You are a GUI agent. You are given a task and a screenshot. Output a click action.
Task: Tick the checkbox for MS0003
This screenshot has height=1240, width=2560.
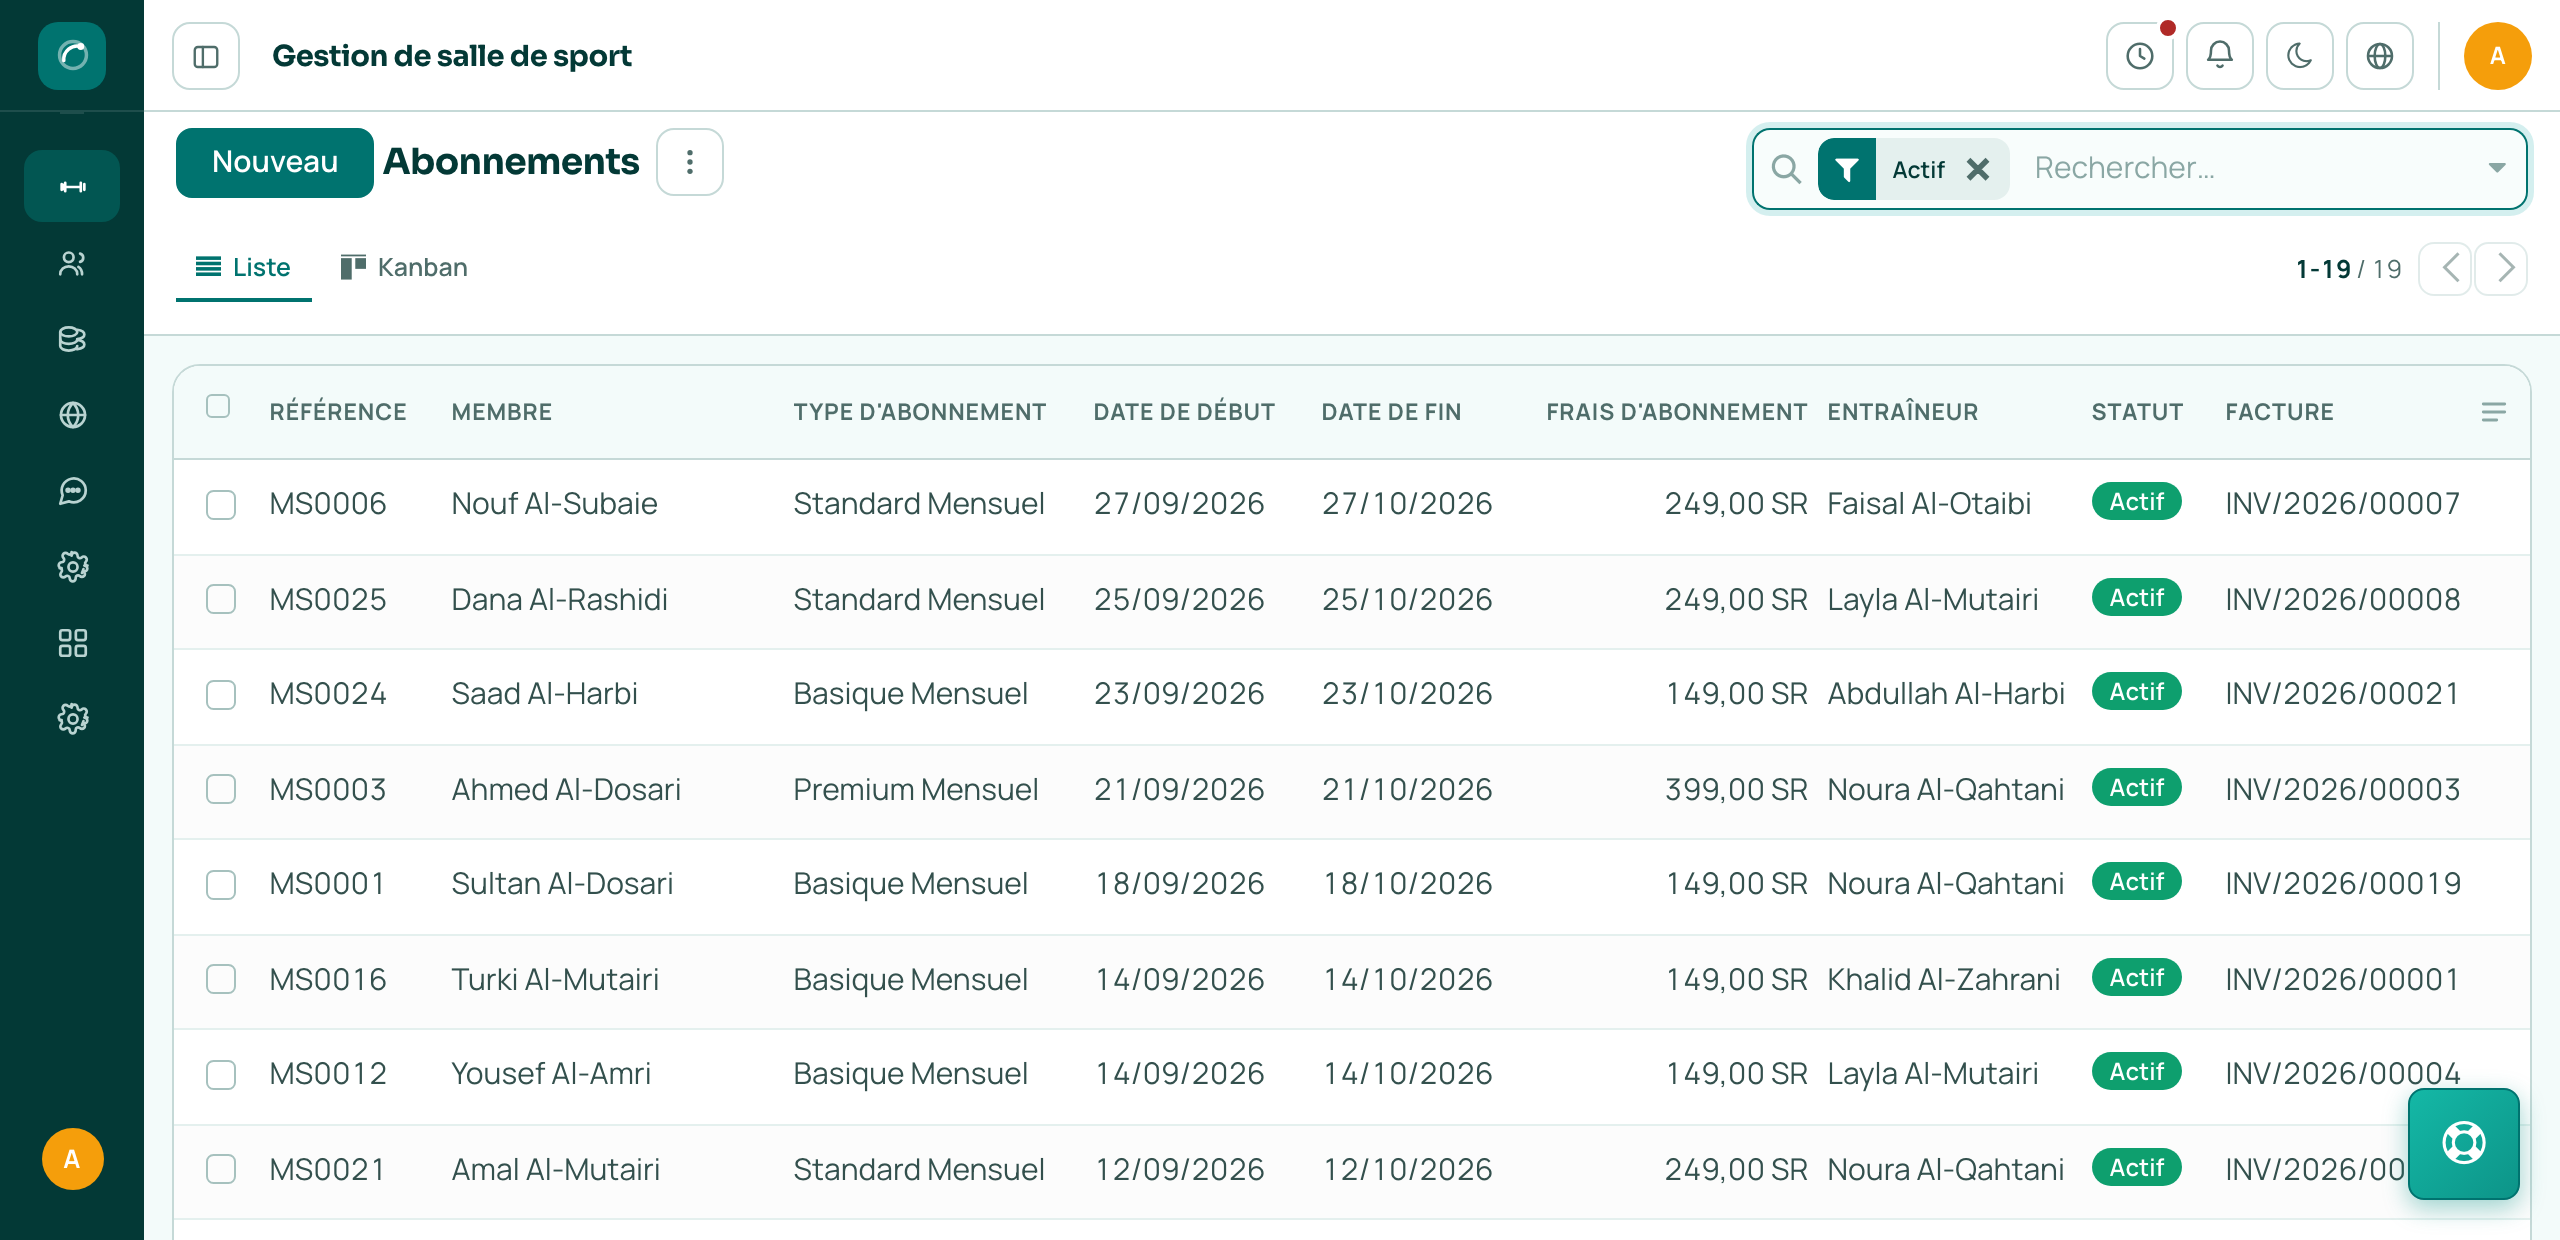click(x=221, y=789)
